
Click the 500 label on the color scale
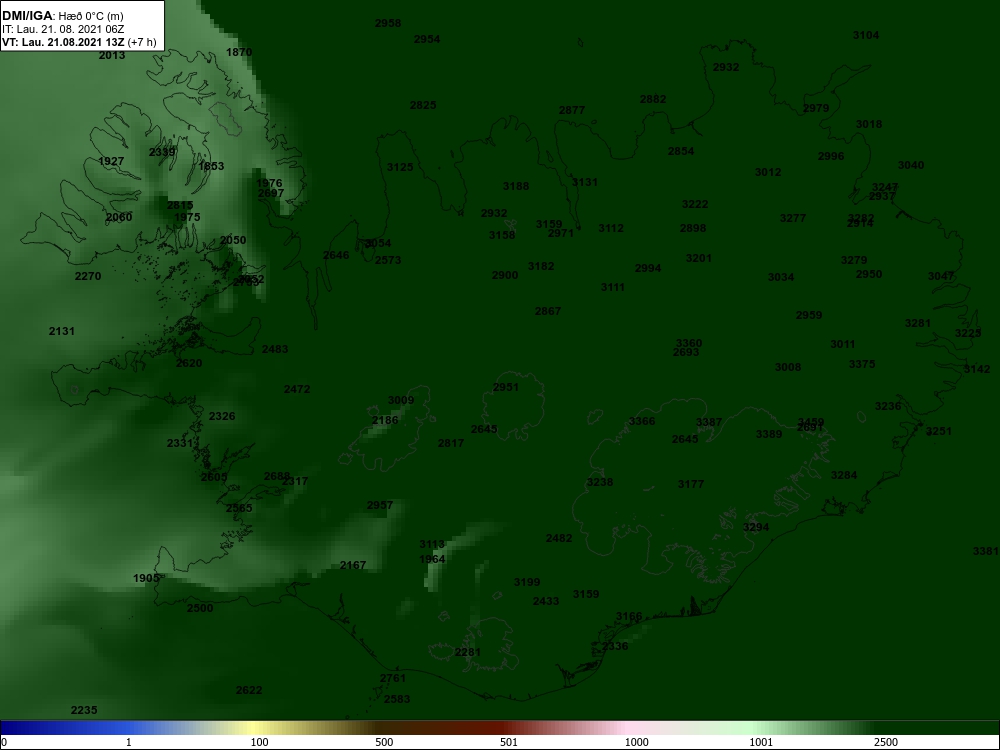coord(384,742)
